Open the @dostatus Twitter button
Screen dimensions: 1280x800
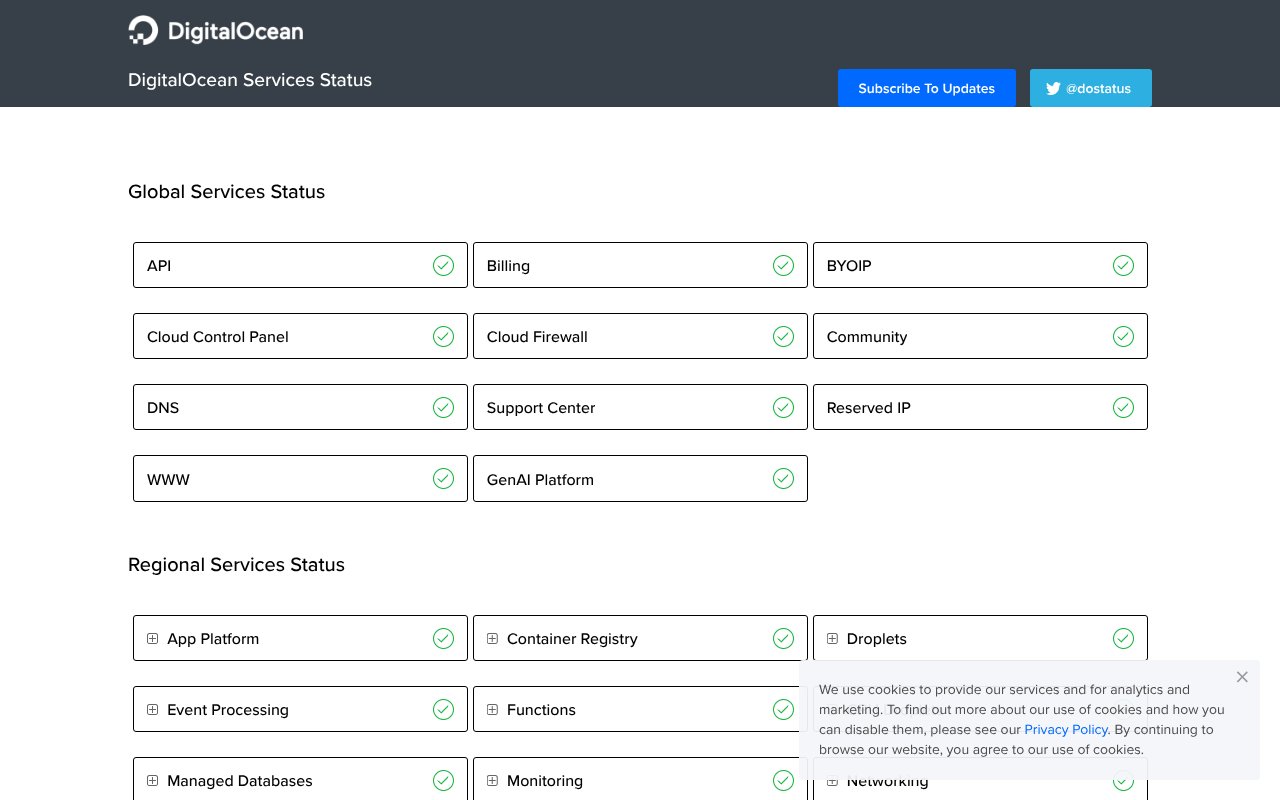[1090, 88]
